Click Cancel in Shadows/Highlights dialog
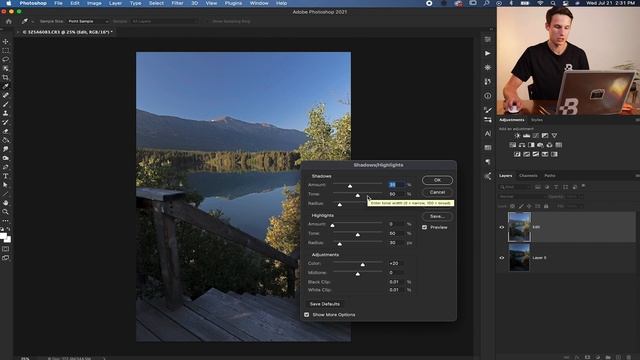 click(437, 192)
